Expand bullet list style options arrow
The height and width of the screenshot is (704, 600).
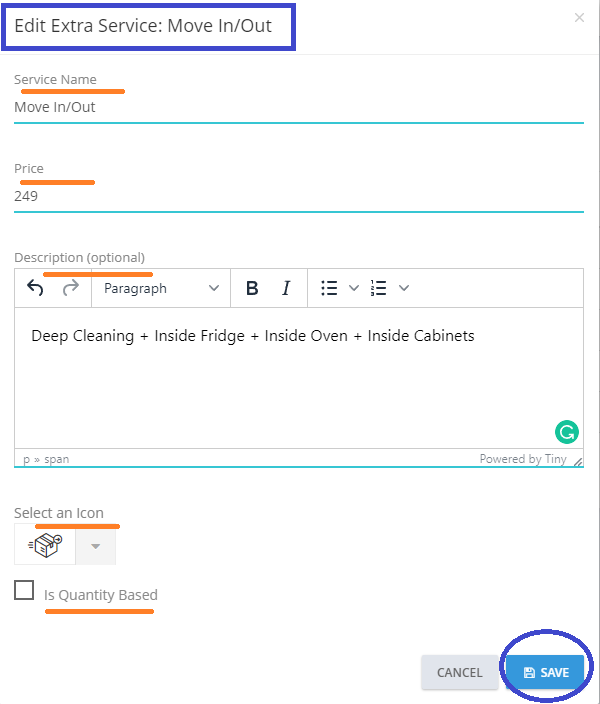click(353, 288)
